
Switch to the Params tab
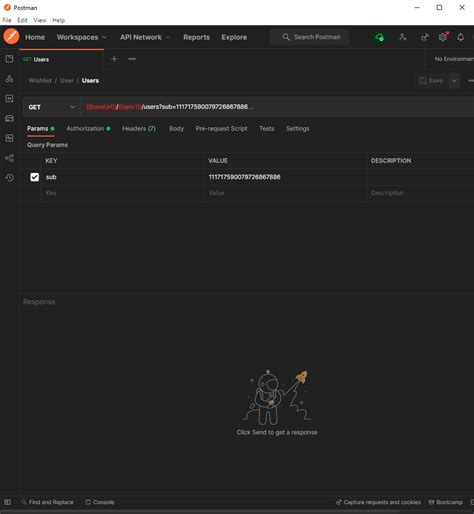click(40, 129)
